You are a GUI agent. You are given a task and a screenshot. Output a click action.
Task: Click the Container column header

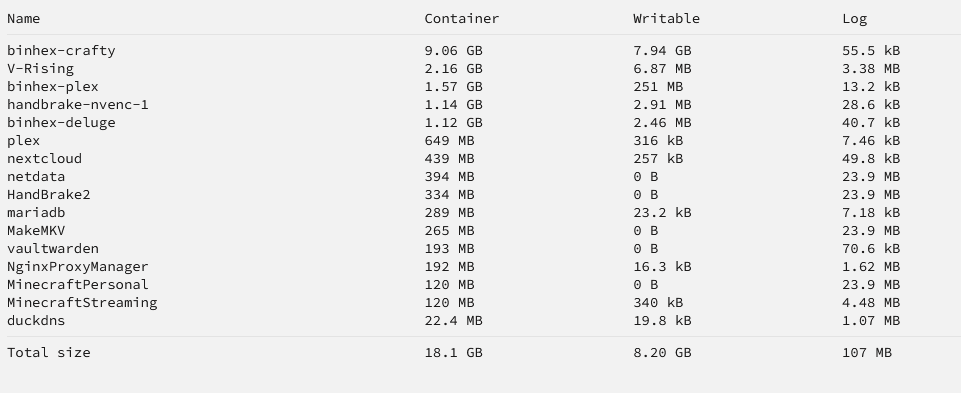pyautogui.click(x=462, y=18)
